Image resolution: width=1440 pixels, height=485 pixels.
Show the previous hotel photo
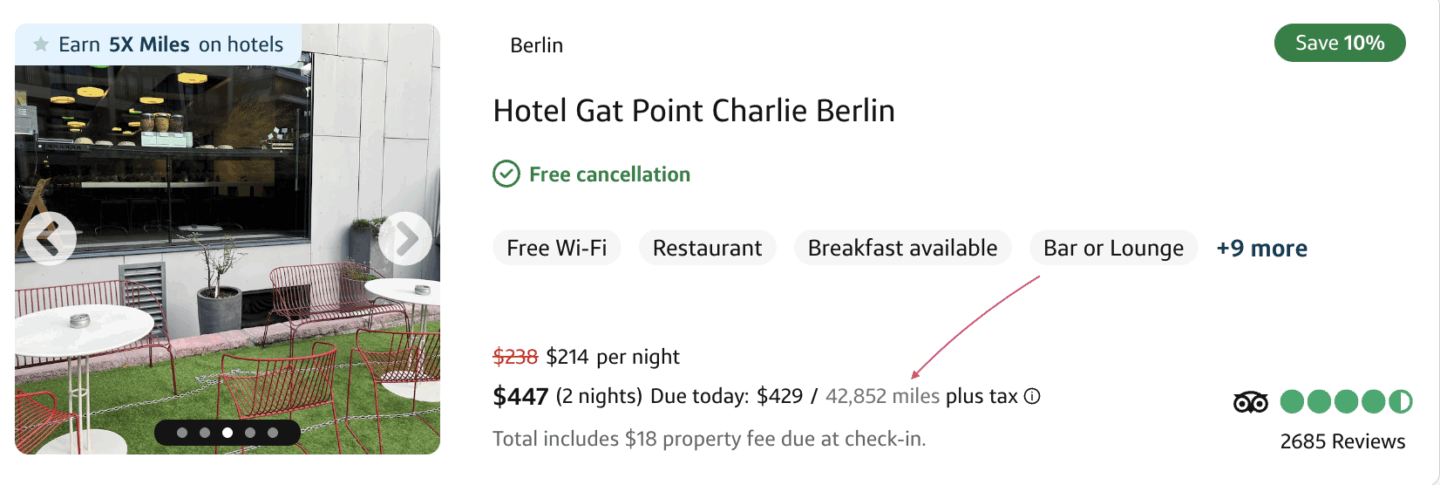(49, 239)
